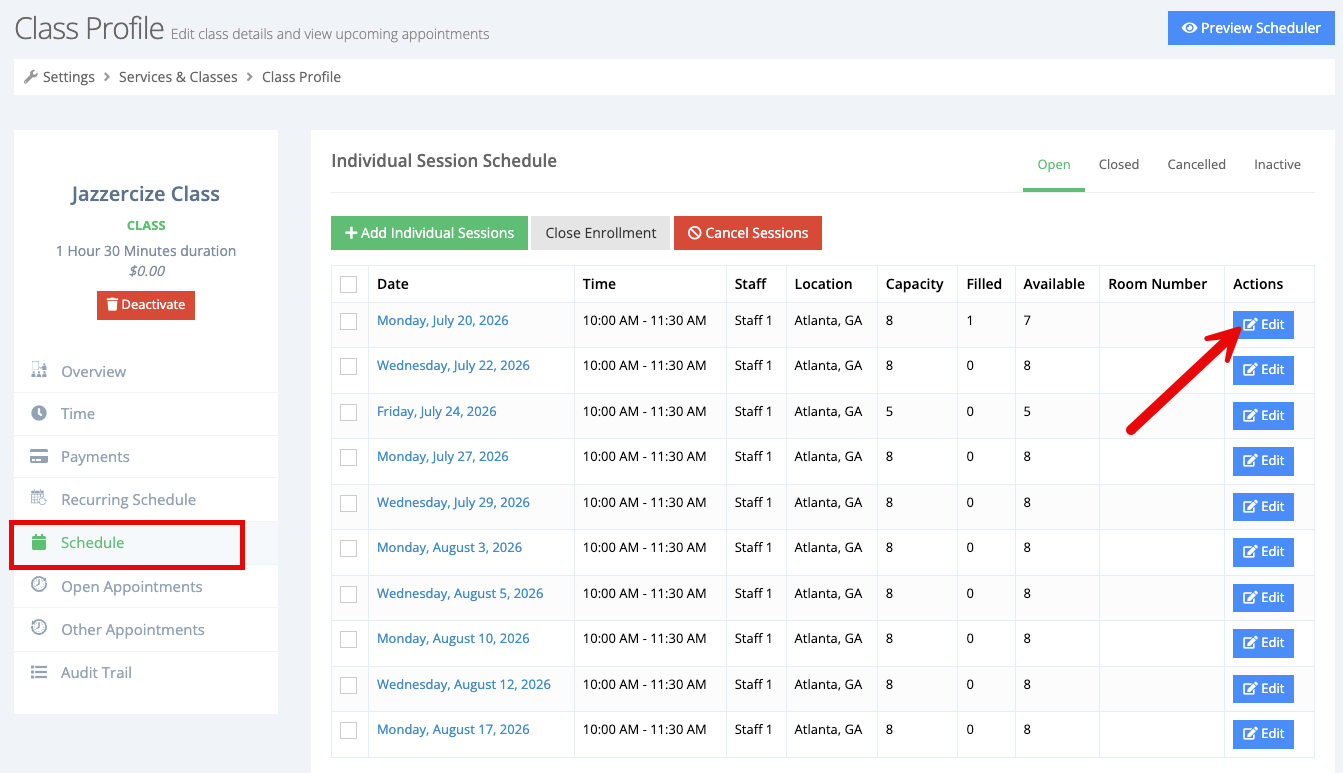Click the Audit Trail list icon

click(x=39, y=672)
